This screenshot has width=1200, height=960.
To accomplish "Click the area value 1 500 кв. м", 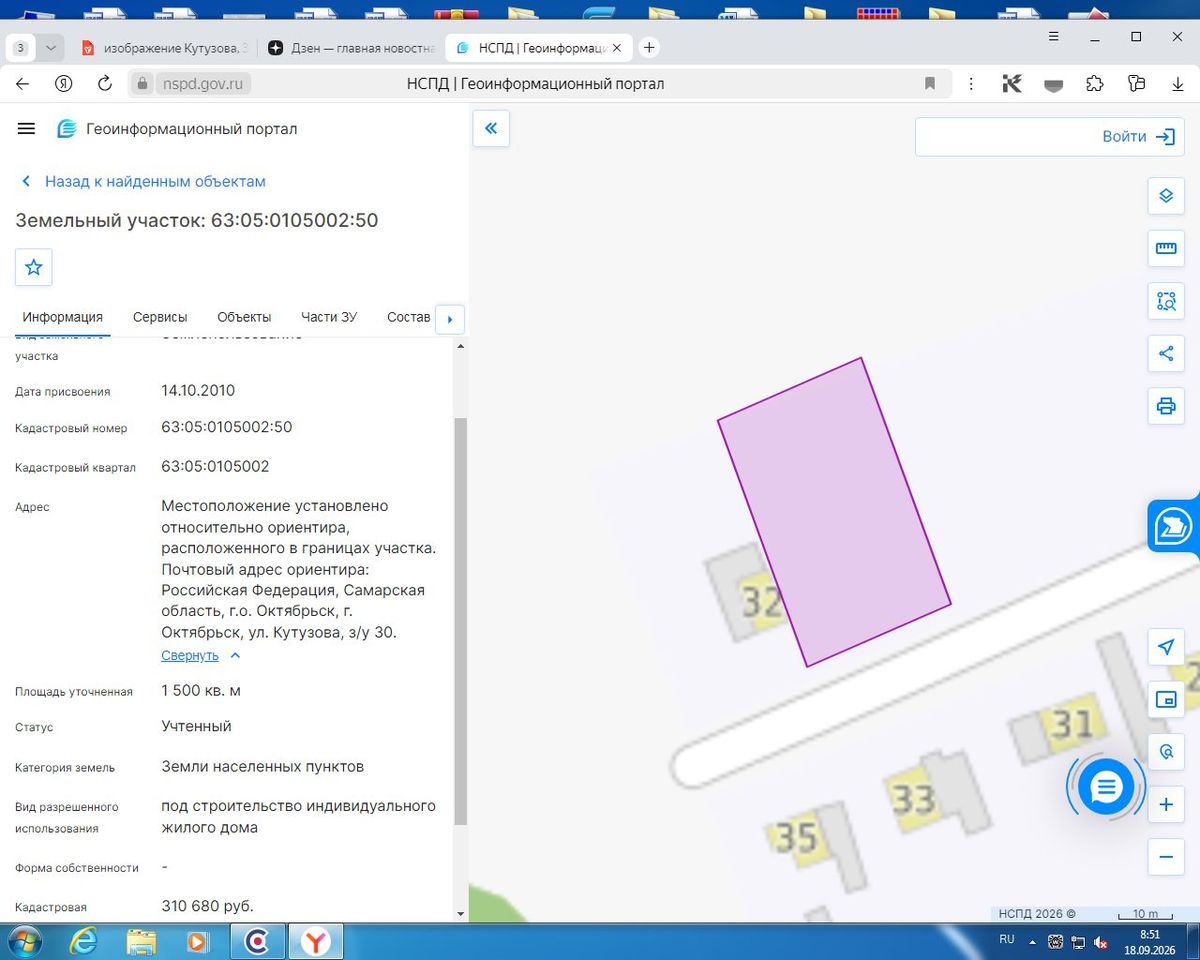I will coord(201,691).
